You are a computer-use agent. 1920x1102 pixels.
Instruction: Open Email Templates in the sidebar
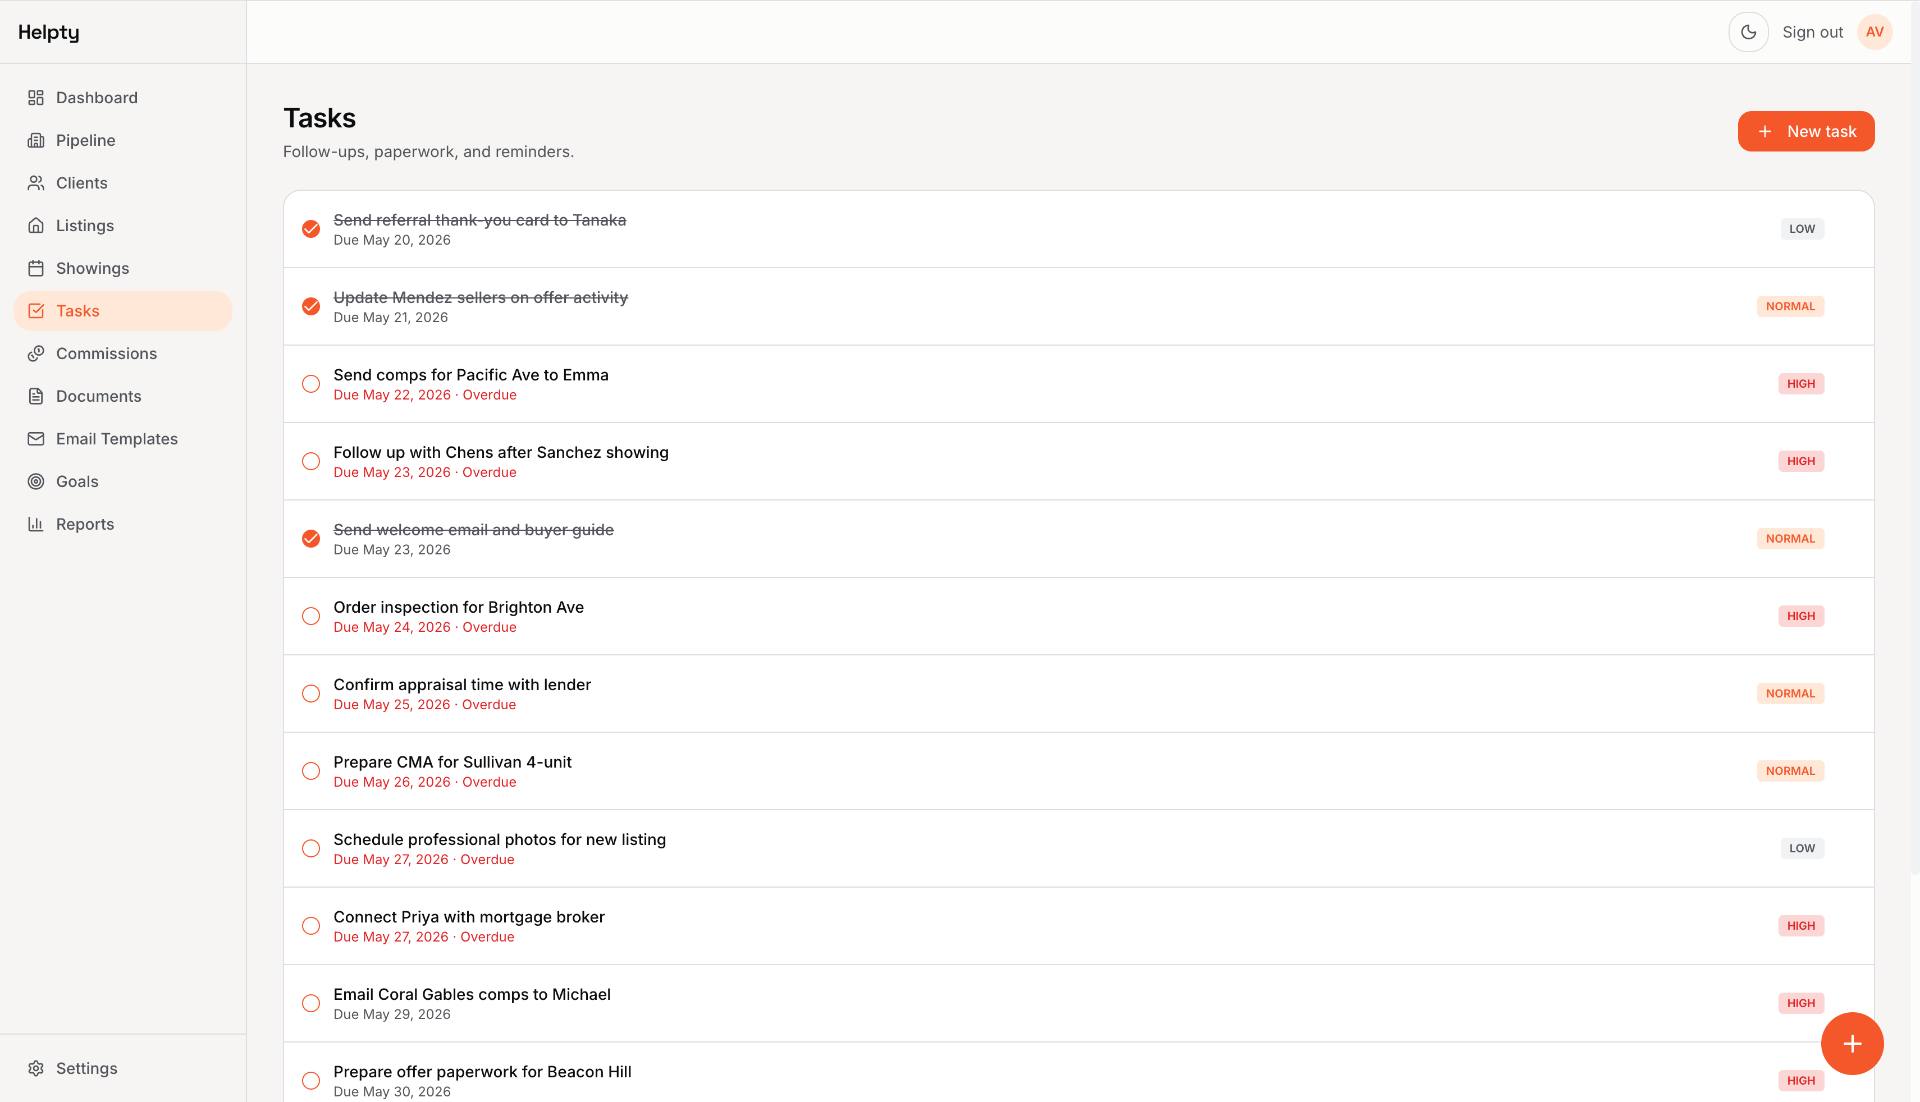pyautogui.click(x=123, y=439)
